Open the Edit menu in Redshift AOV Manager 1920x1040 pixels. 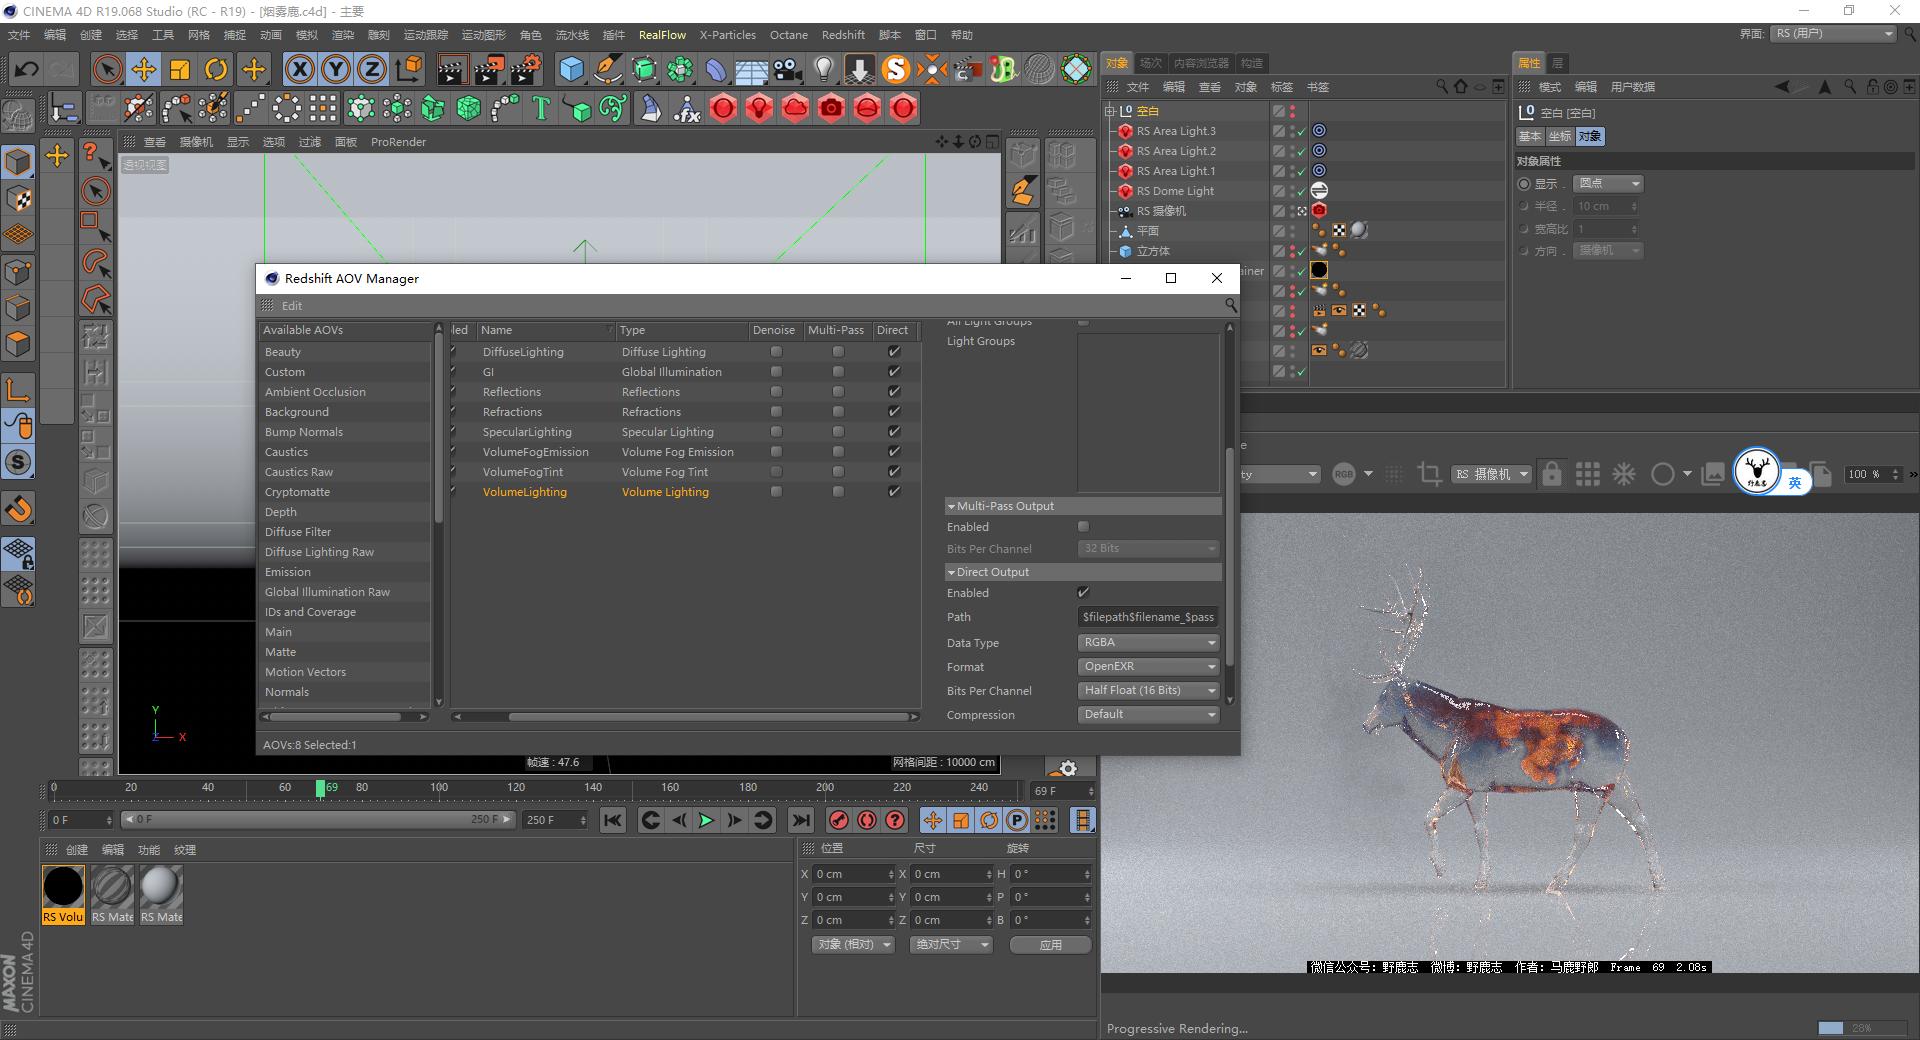[291, 306]
